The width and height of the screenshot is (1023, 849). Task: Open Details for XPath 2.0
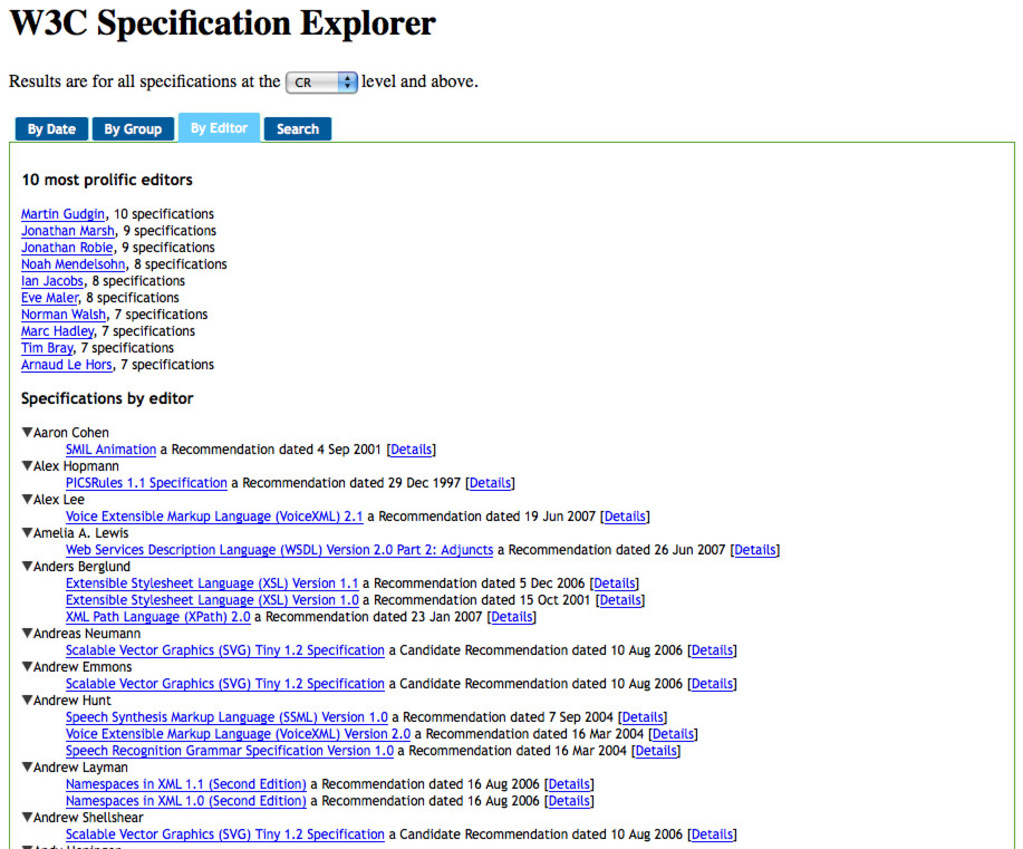click(512, 617)
